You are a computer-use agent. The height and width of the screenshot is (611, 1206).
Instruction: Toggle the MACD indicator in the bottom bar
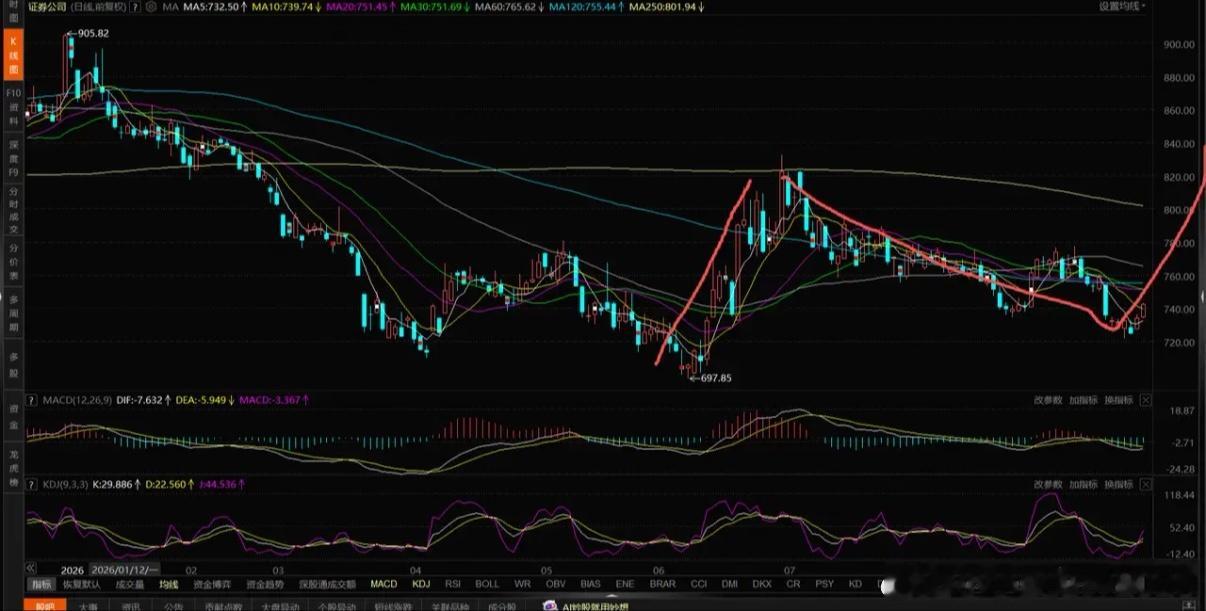click(x=383, y=584)
